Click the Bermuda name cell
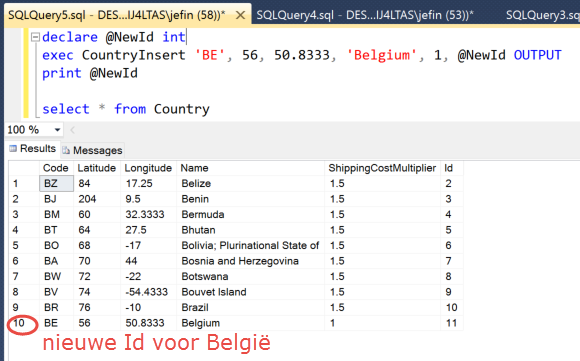Viewport: 580px width, 361px height. pos(250,215)
